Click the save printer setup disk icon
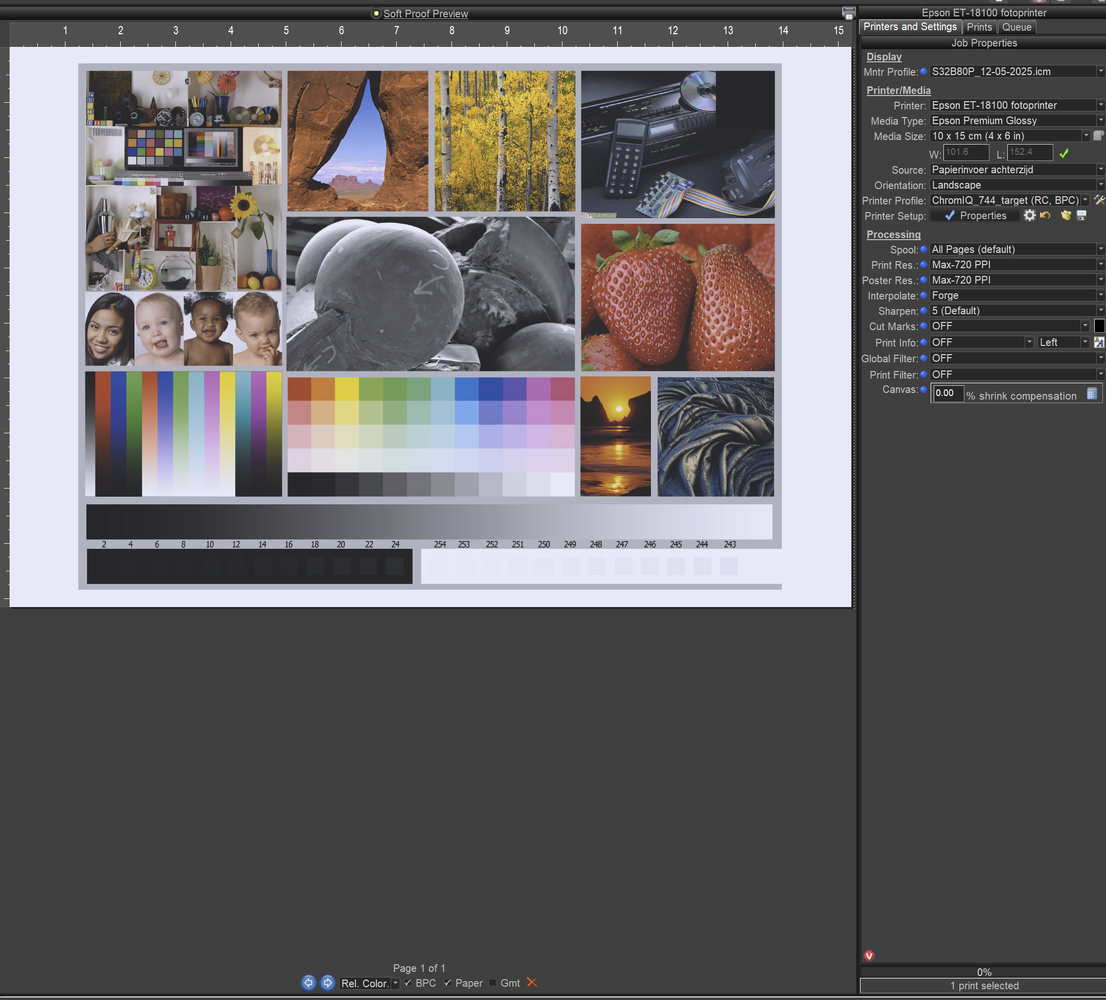Screen dimensions: 1106x1000 1081,215
